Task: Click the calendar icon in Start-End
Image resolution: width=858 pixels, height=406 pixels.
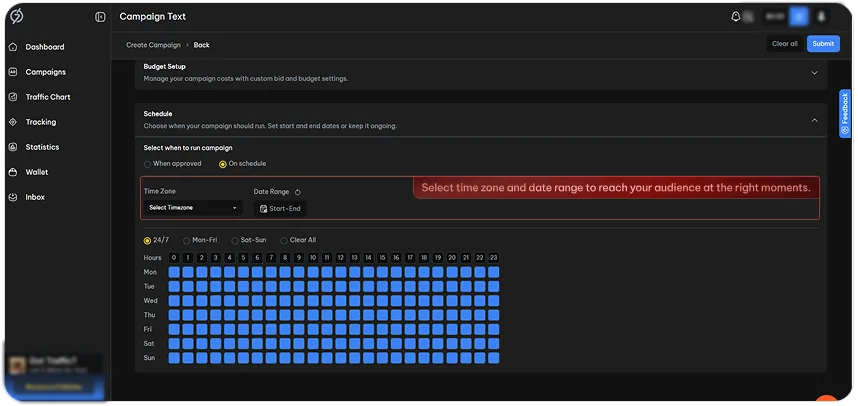Action: pyautogui.click(x=263, y=208)
